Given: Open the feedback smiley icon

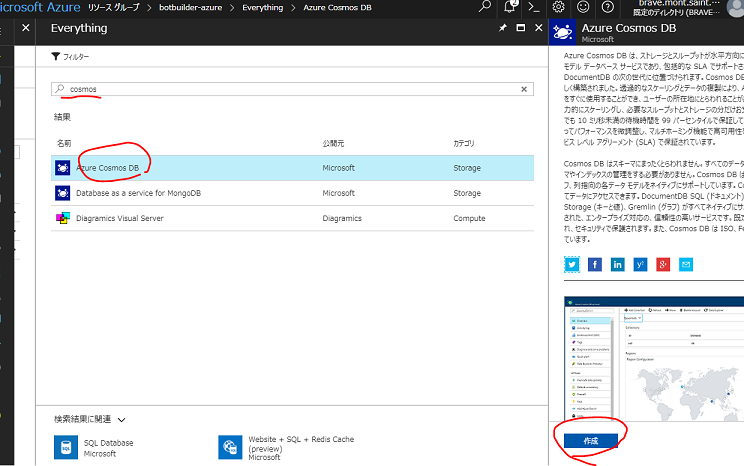Looking at the screenshot, I should 583,7.
